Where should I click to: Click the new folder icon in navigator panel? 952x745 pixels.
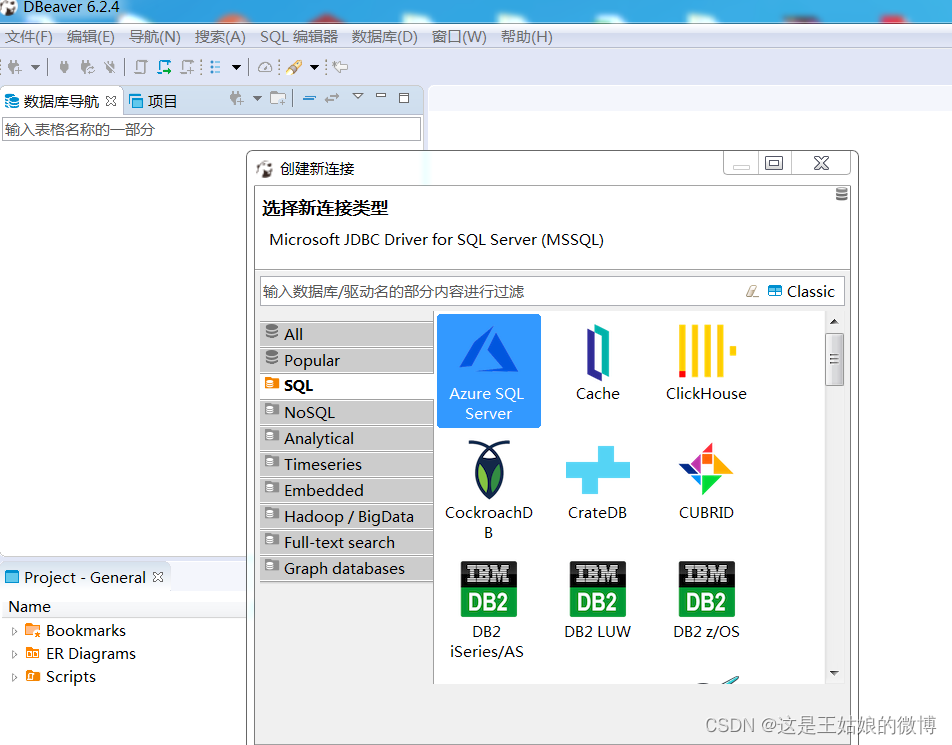pyautogui.click(x=278, y=98)
